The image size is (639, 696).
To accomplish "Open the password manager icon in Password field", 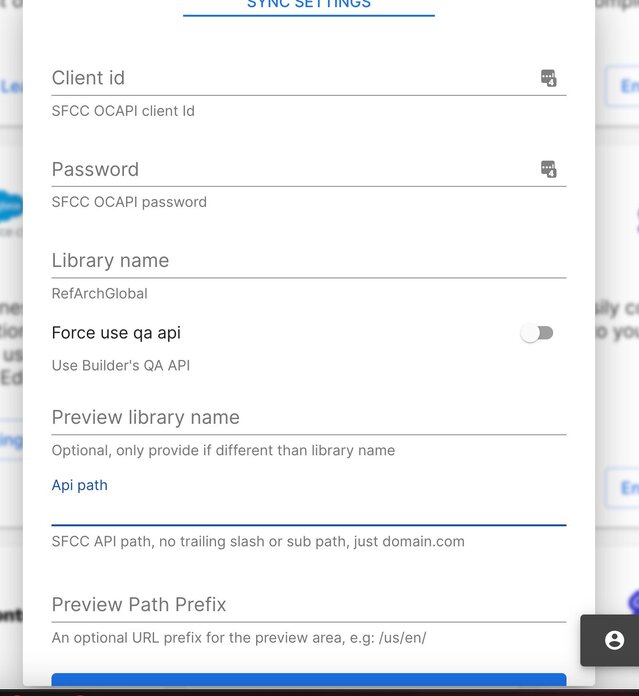I will pyautogui.click(x=548, y=169).
